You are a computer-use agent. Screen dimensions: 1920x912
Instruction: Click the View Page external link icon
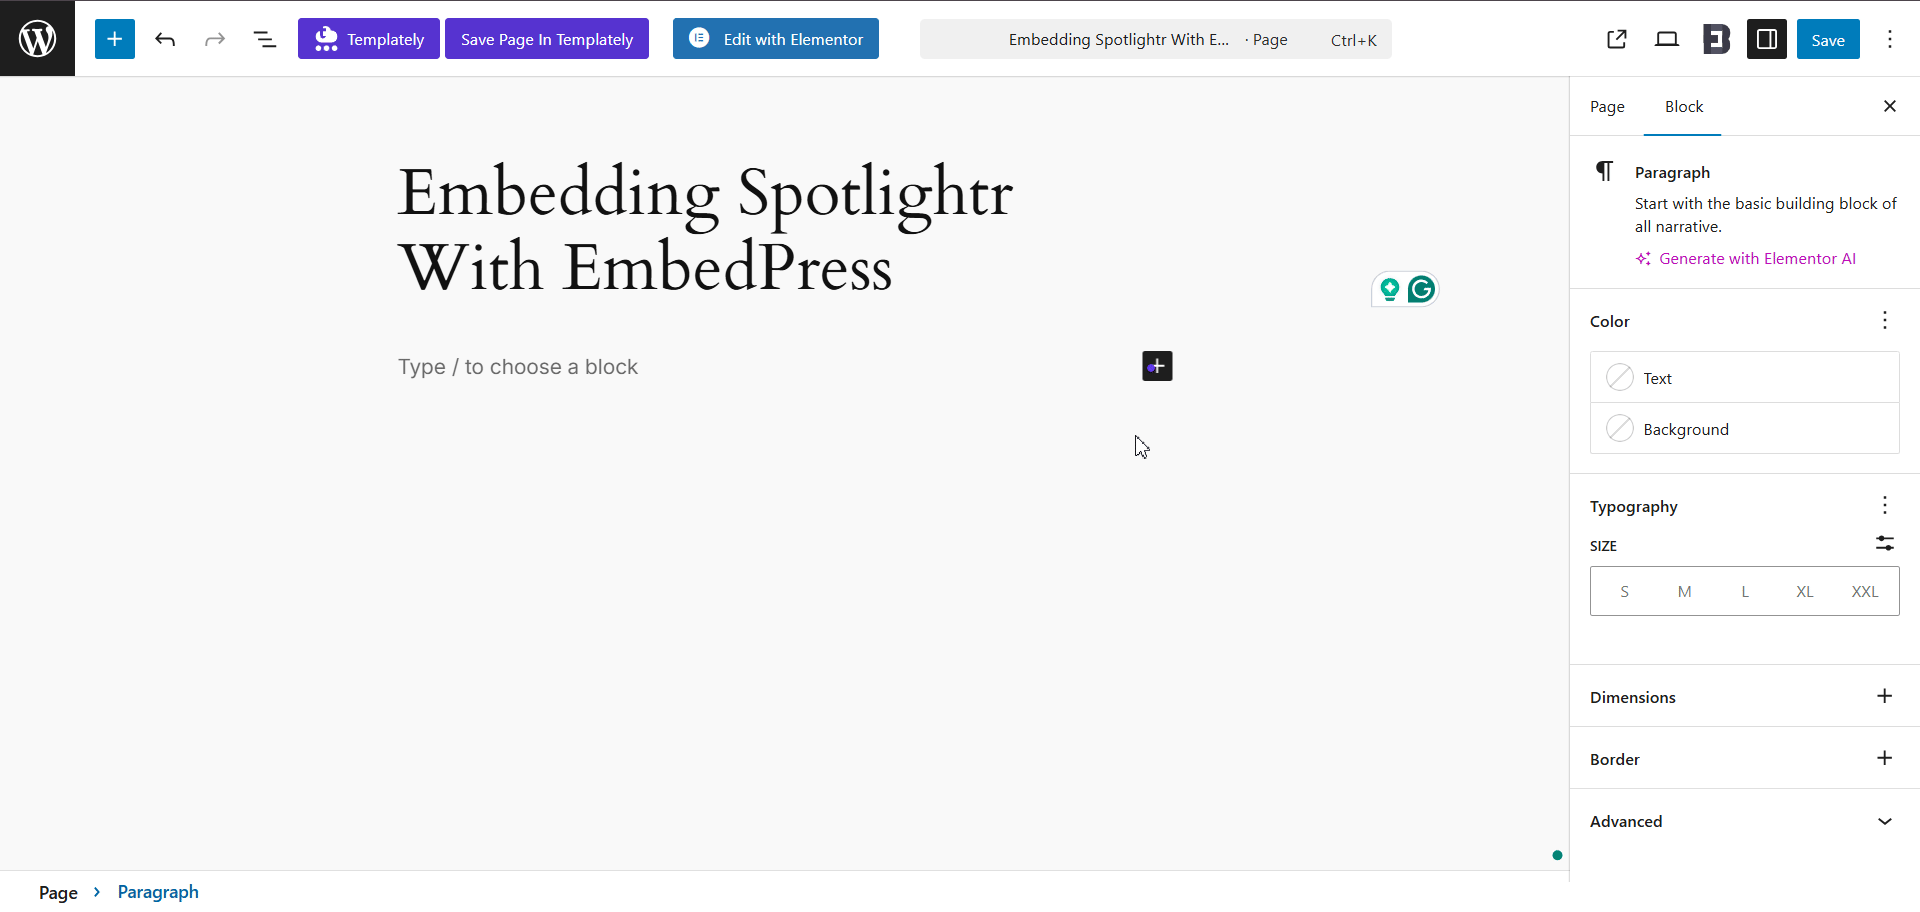point(1617,39)
